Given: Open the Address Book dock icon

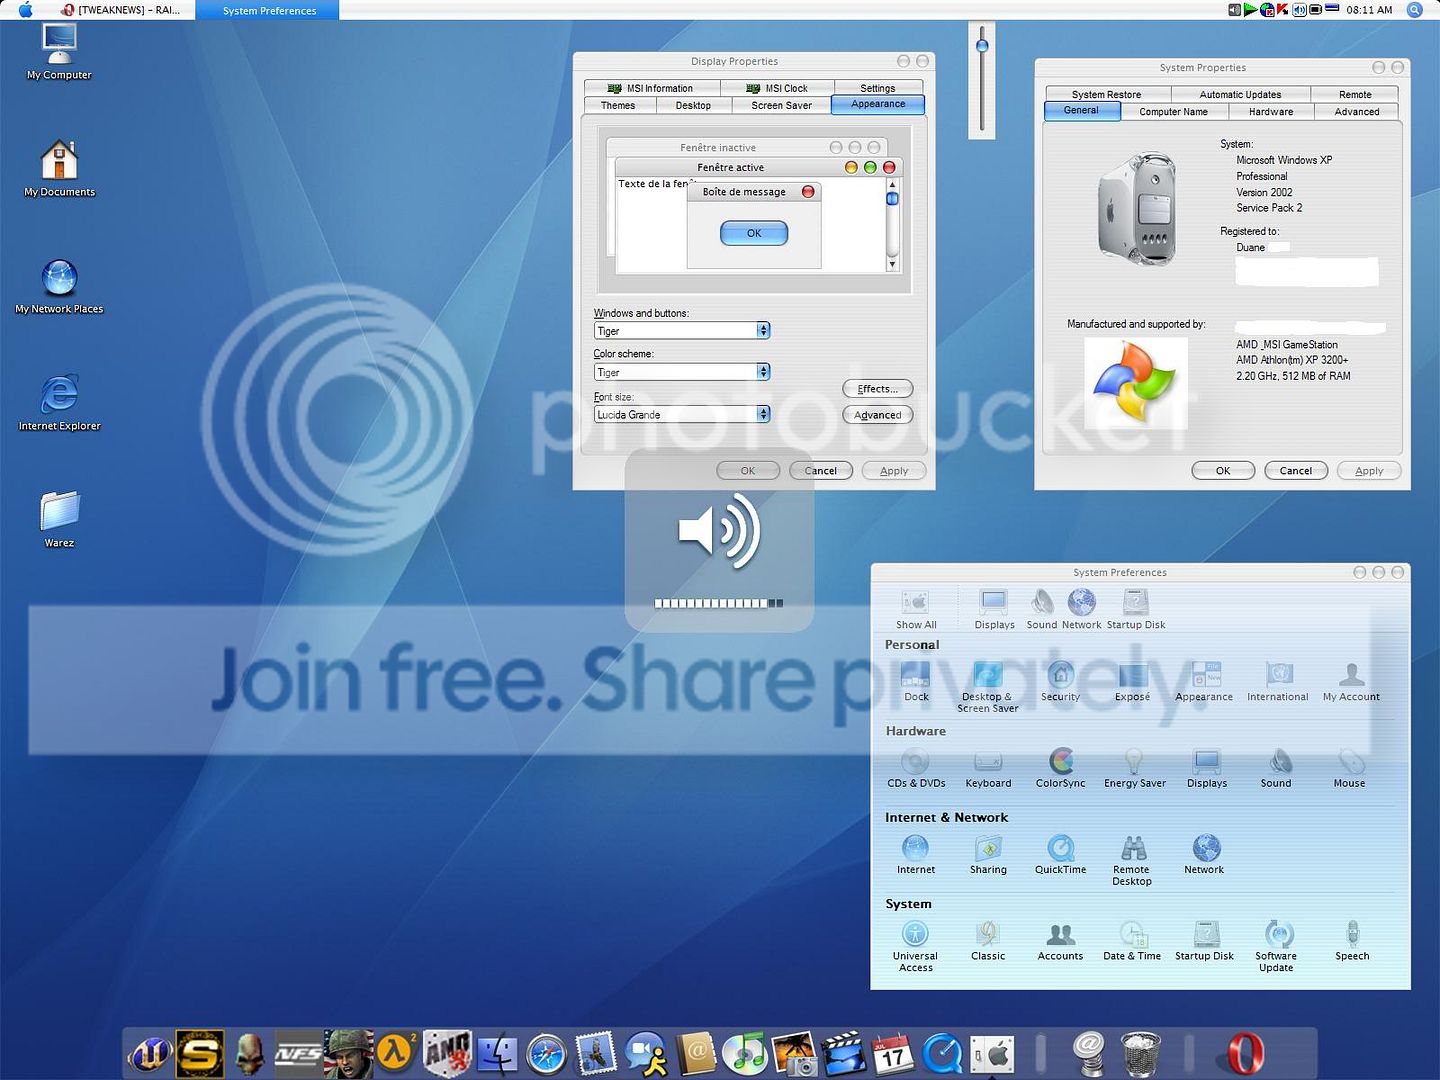Looking at the screenshot, I should pos(696,1054).
